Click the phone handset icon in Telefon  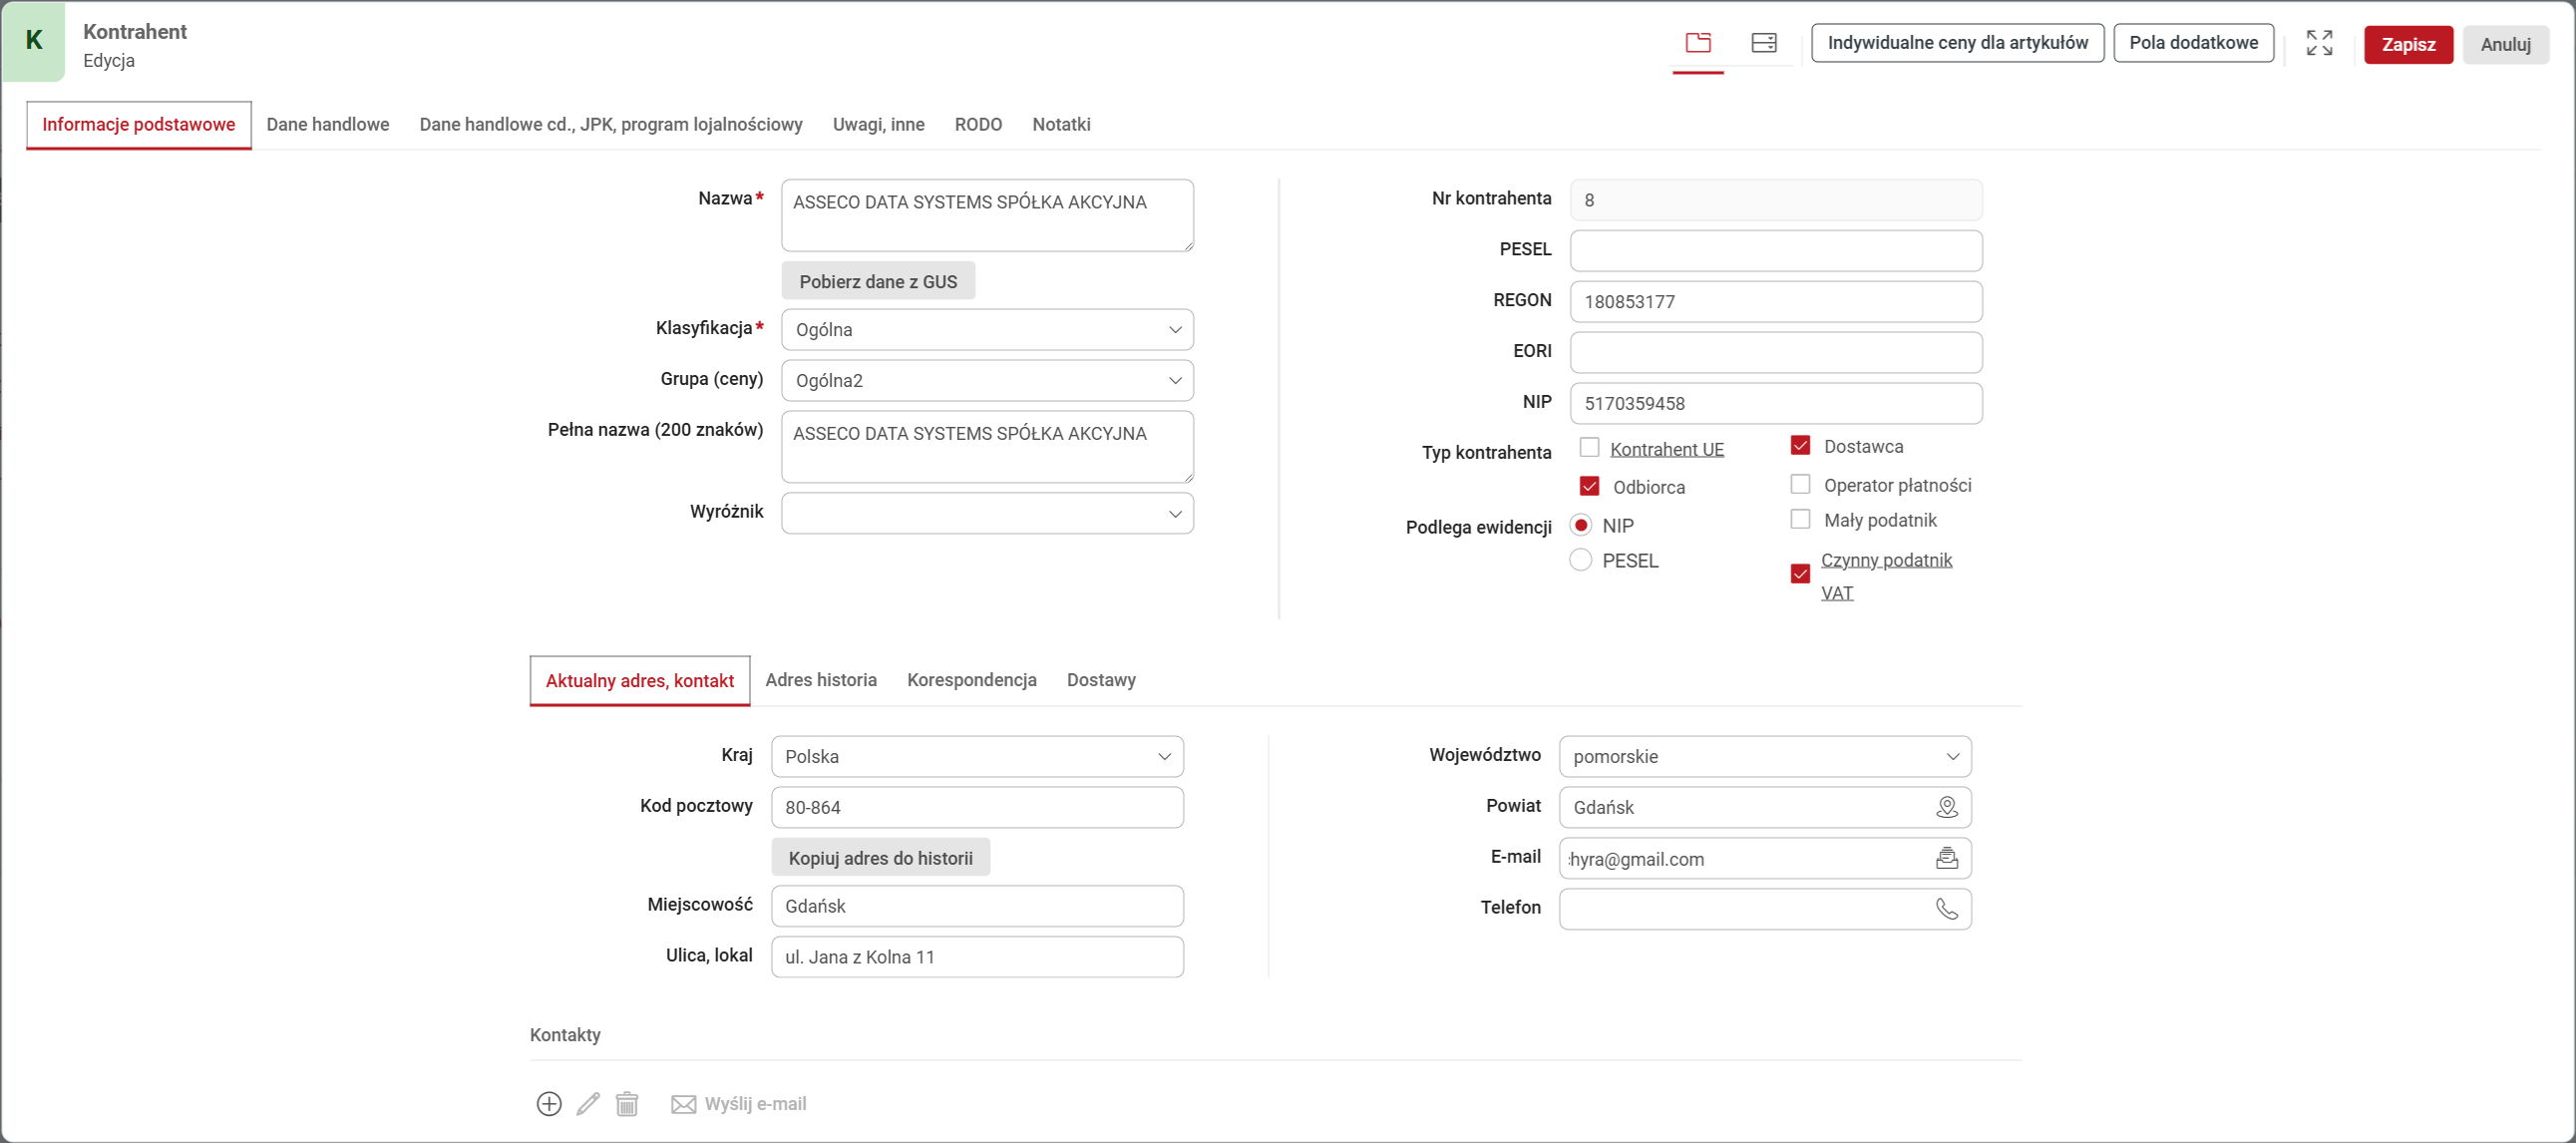pyautogui.click(x=1945, y=909)
